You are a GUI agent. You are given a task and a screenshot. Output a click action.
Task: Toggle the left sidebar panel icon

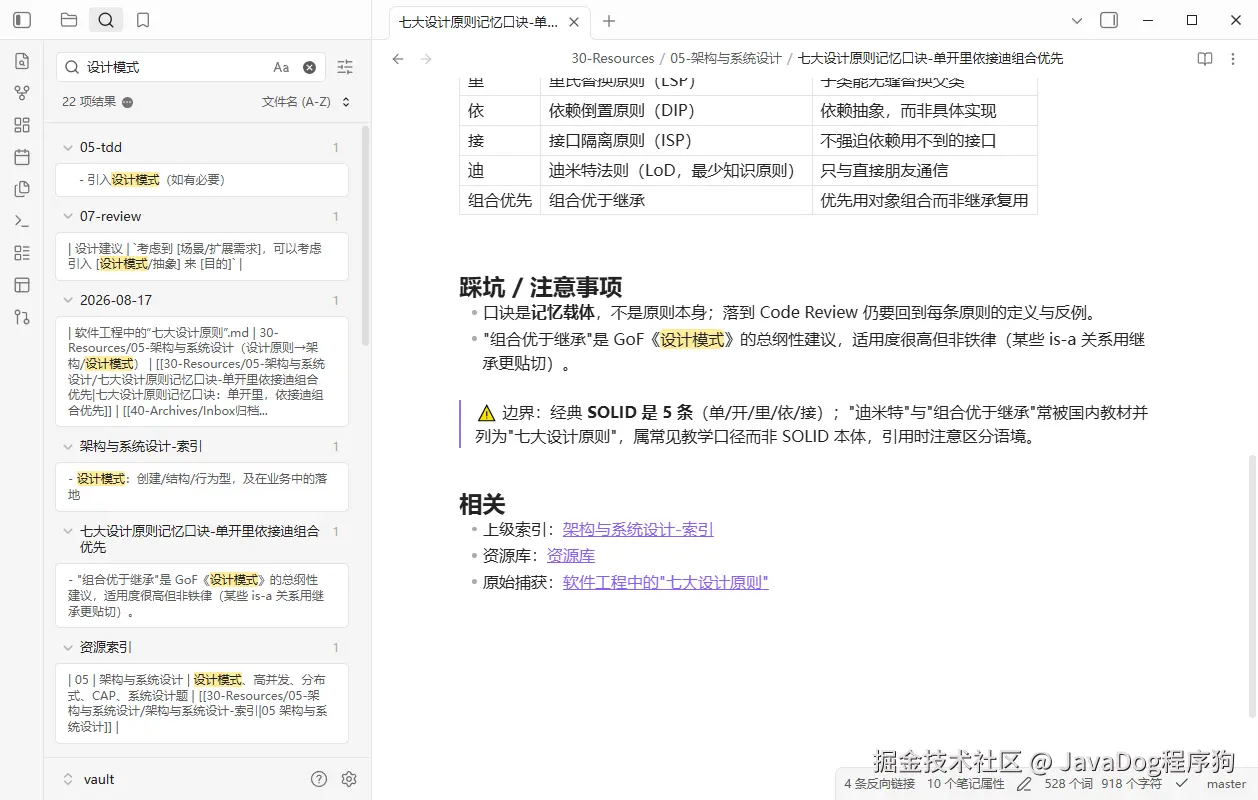(x=22, y=20)
